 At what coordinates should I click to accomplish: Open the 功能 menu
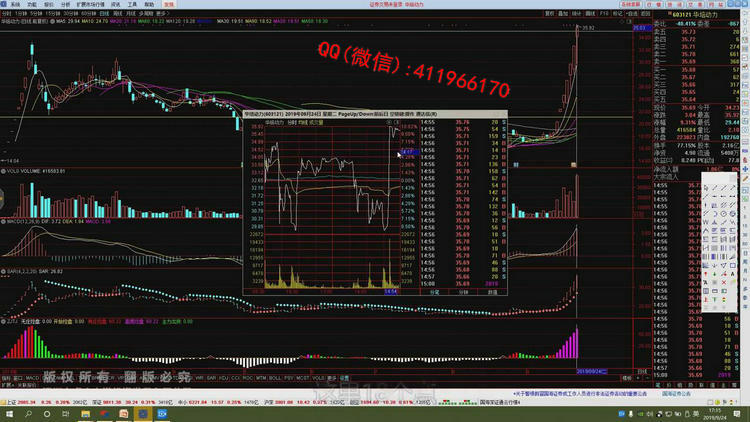coord(32,4)
